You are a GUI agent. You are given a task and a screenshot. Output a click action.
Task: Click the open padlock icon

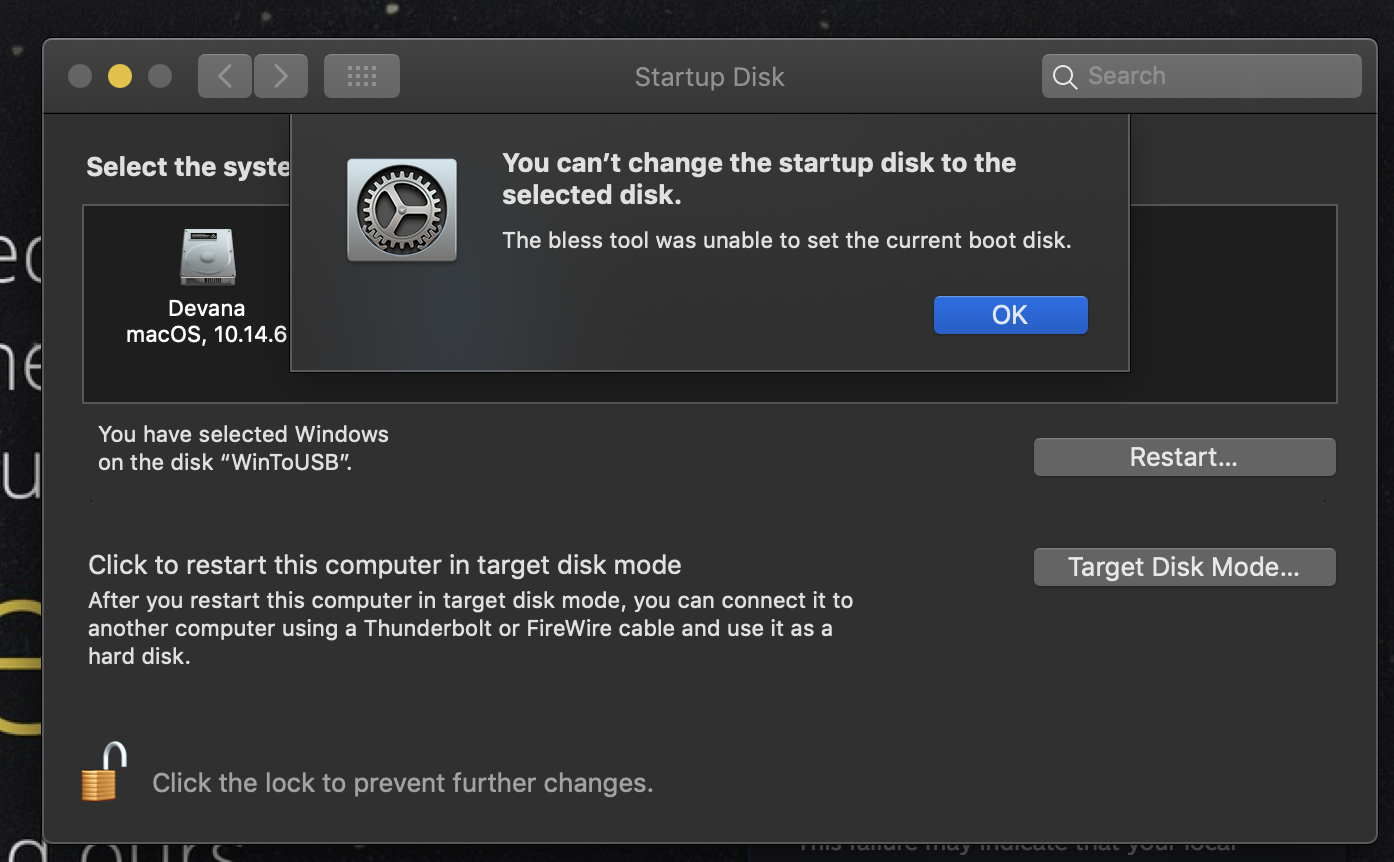(x=104, y=772)
